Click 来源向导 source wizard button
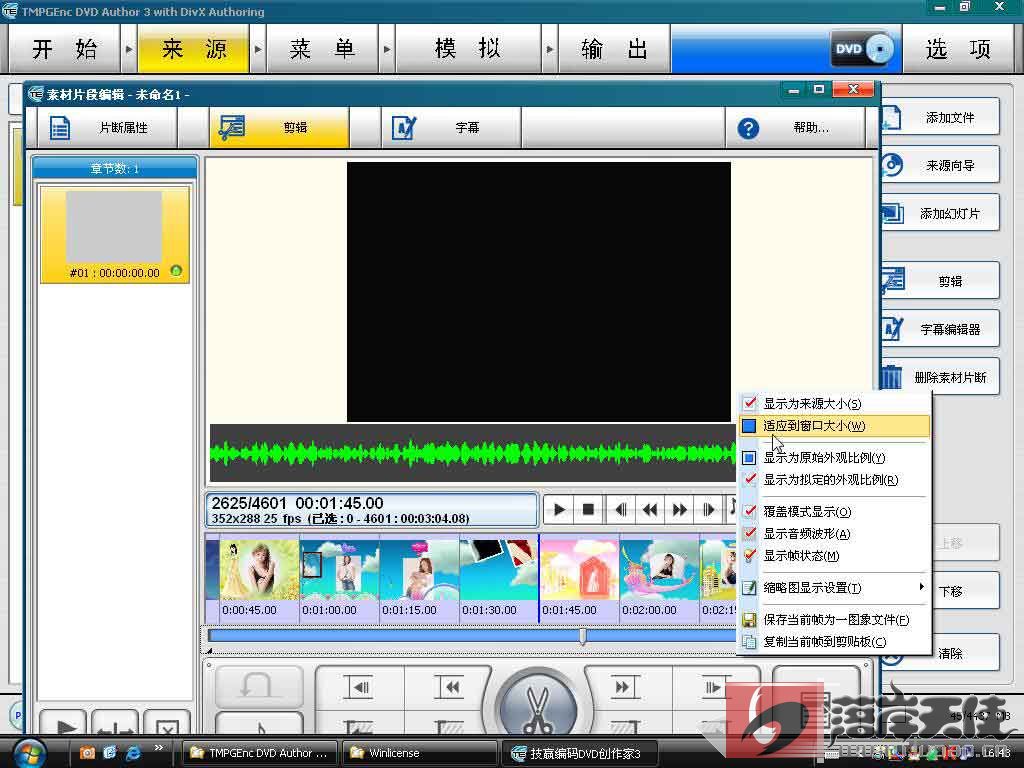The width and height of the screenshot is (1024, 768). pos(940,165)
